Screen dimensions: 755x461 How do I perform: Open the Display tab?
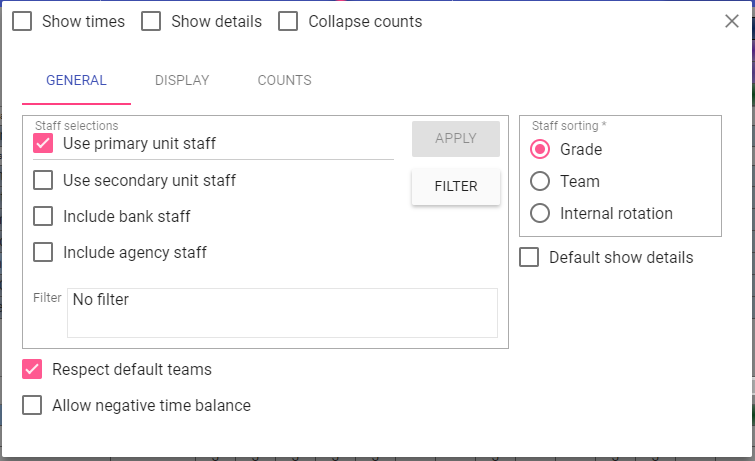[182, 81]
